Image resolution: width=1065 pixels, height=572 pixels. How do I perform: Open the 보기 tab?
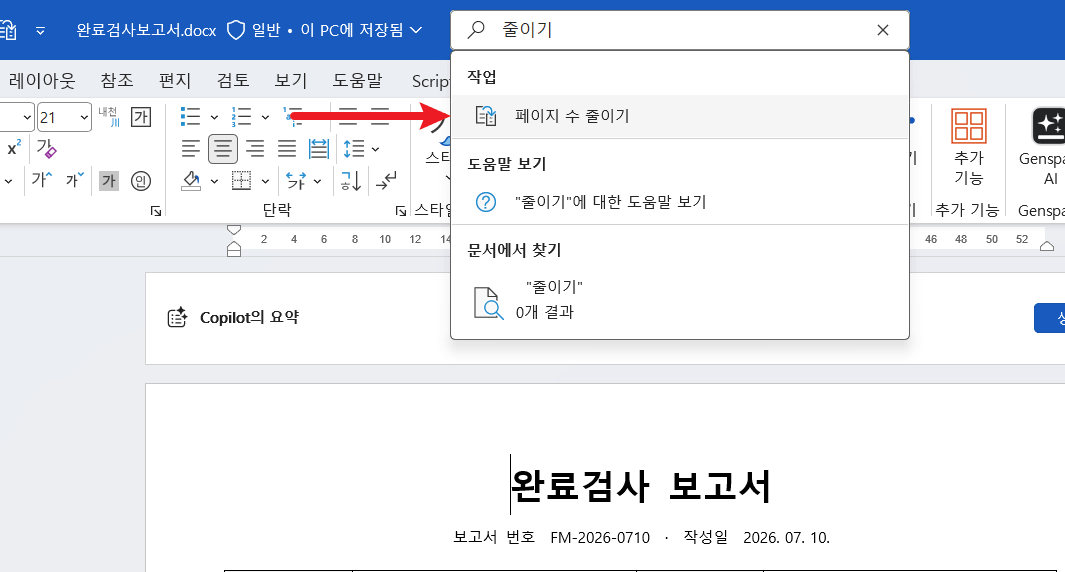pos(291,80)
